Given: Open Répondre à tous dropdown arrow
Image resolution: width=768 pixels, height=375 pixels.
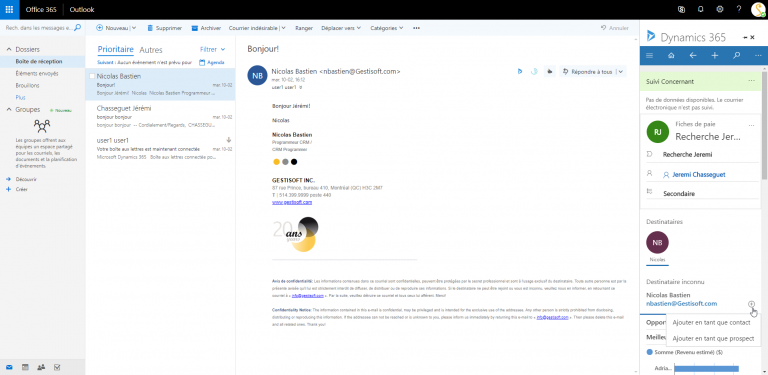Looking at the screenshot, I should click(x=621, y=71).
